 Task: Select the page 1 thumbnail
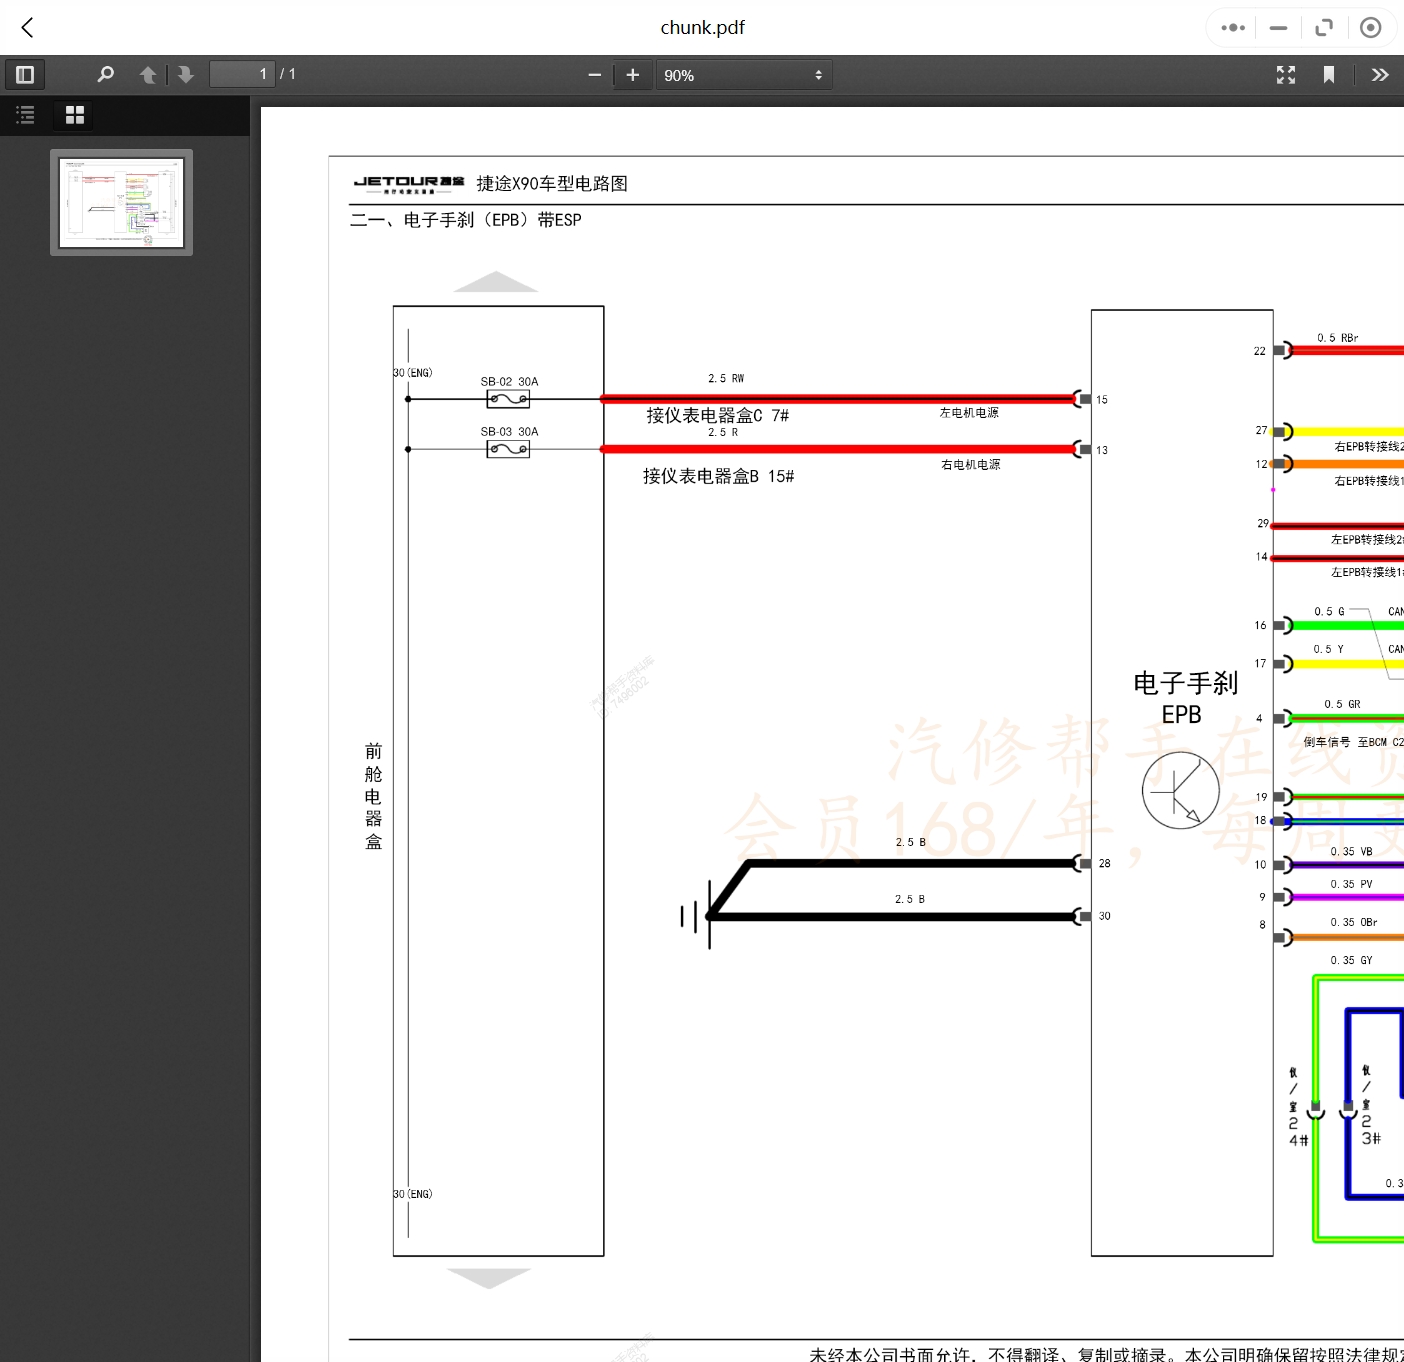point(121,203)
